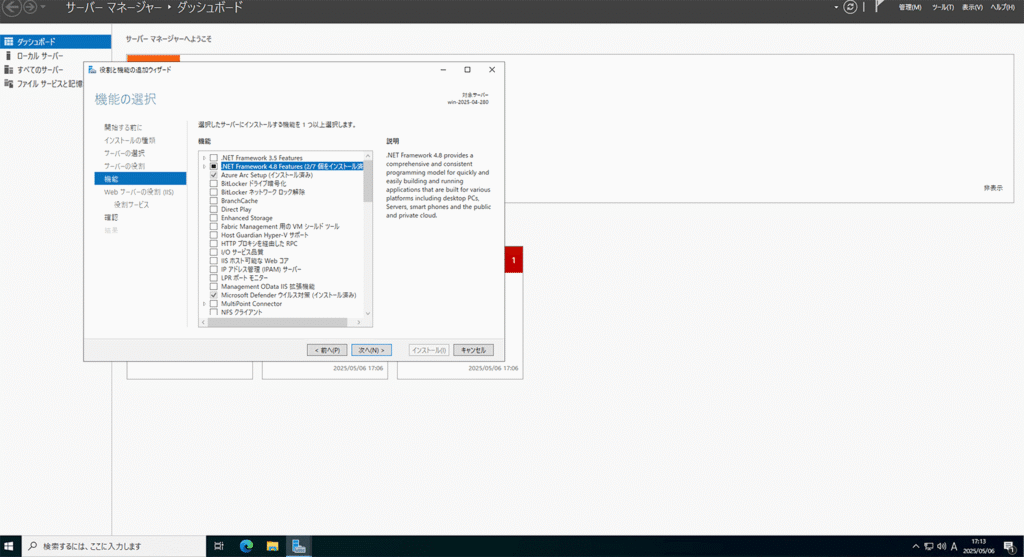Click the キャンセル button
Screen dimensions: 1024x557
tap(473, 350)
